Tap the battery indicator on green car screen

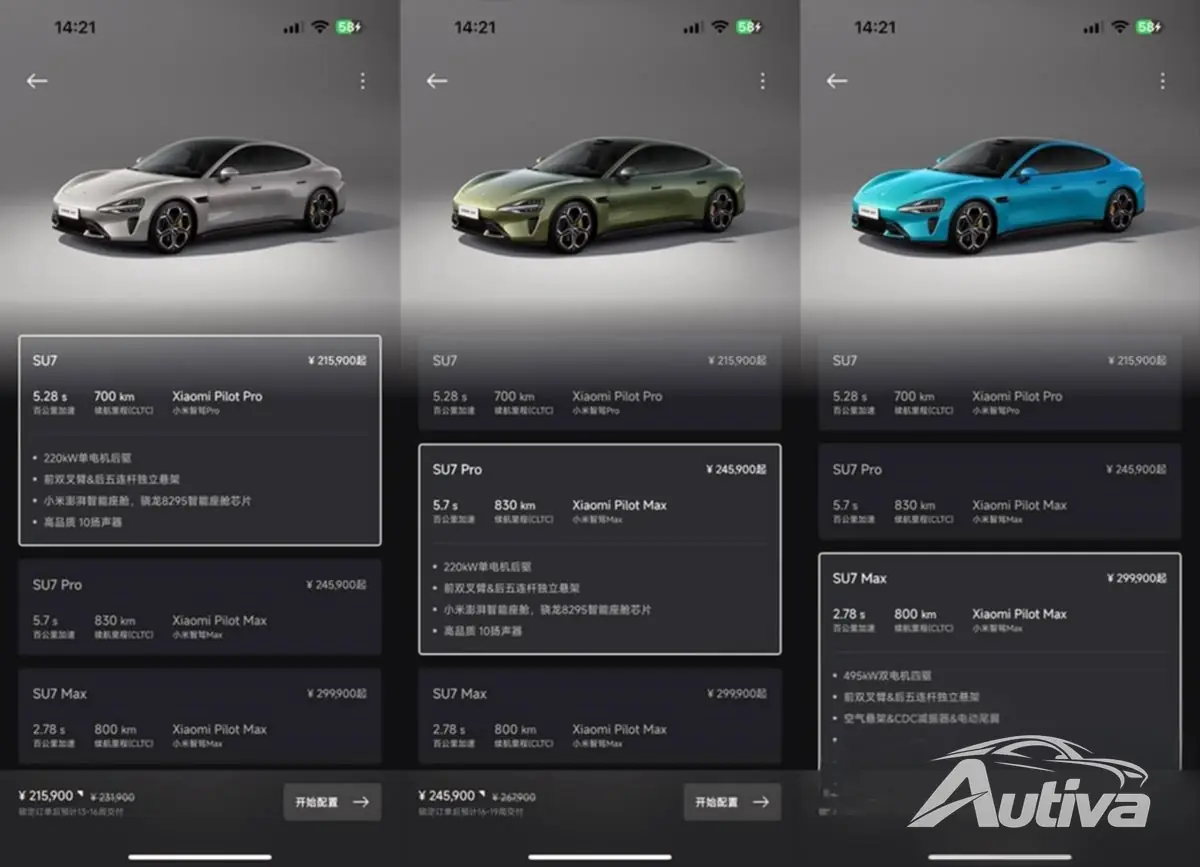(x=749, y=27)
